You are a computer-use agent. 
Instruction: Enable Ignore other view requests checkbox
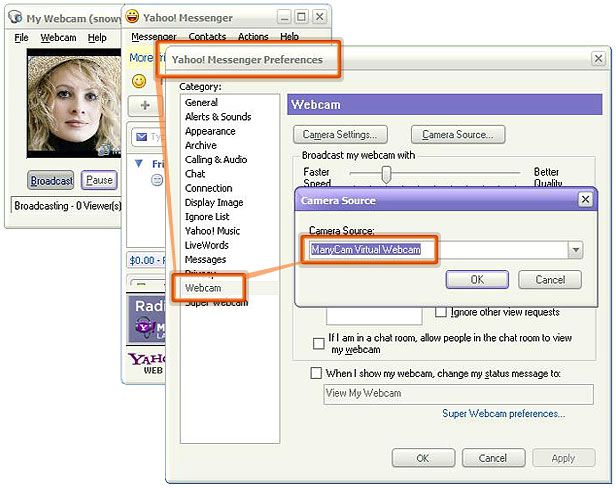point(441,312)
